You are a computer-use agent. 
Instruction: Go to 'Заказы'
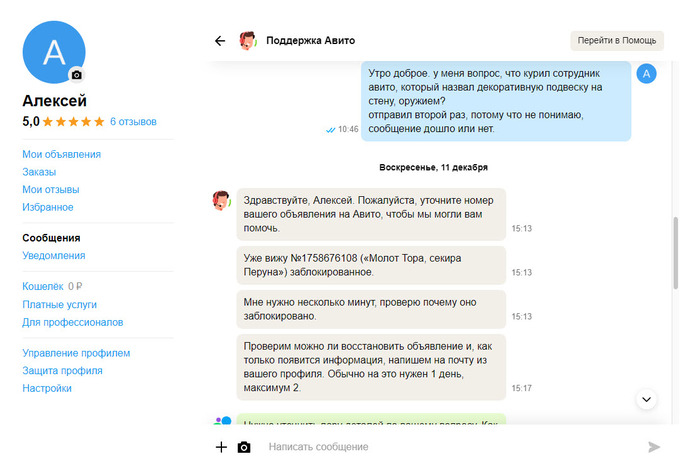point(39,172)
